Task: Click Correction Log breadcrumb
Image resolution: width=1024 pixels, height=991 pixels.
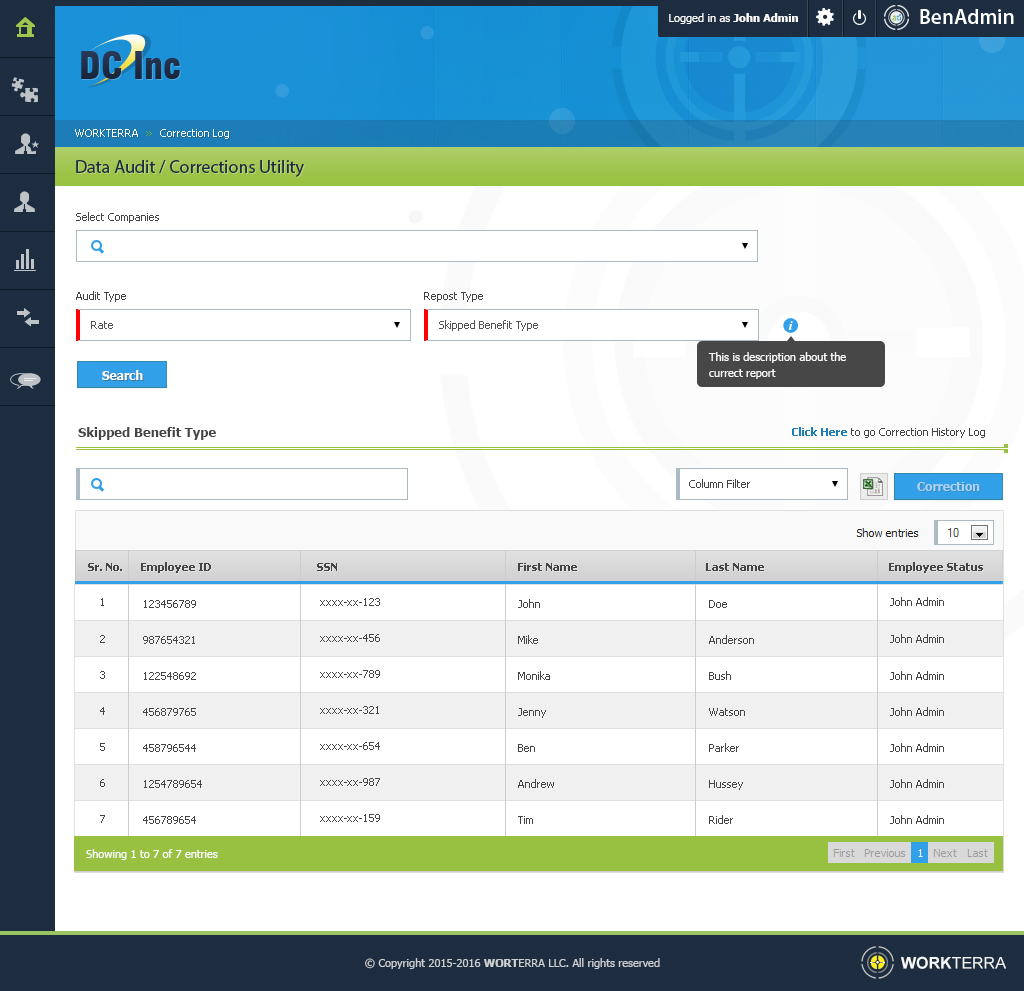Action: click(194, 133)
